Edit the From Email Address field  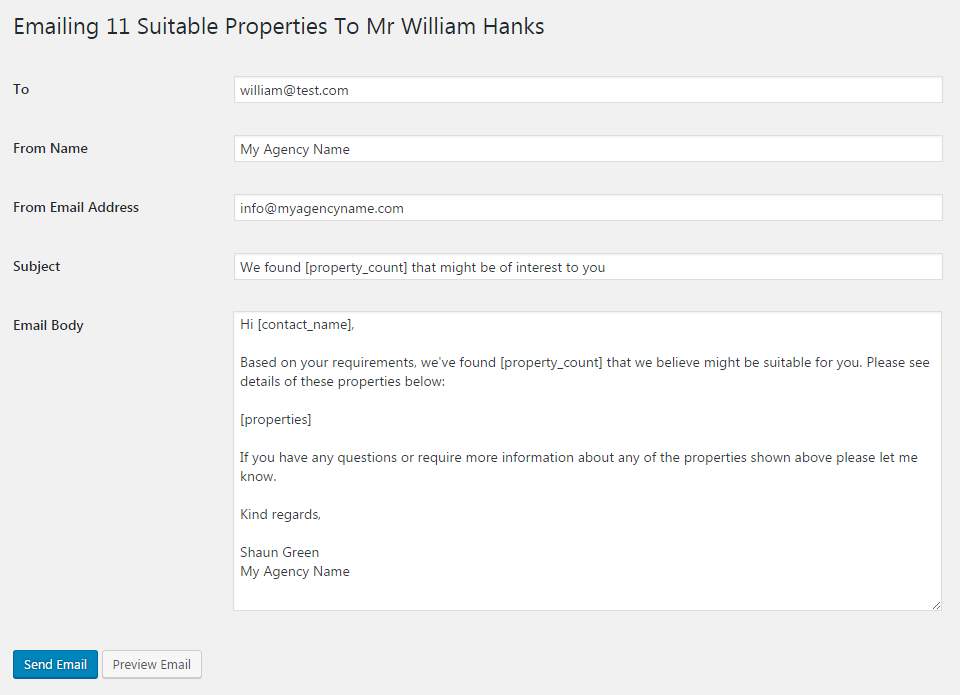coord(588,208)
